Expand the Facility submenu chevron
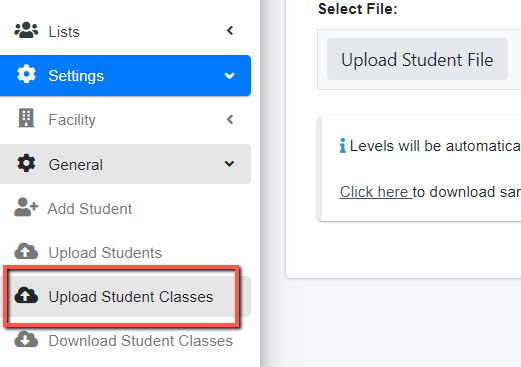The height and width of the screenshot is (367, 521). [x=230, y=119]
